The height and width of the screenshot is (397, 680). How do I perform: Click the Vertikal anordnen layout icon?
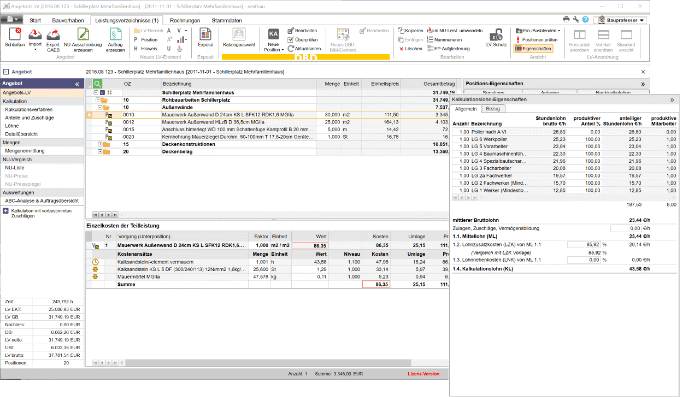click(x=603, y=35)
